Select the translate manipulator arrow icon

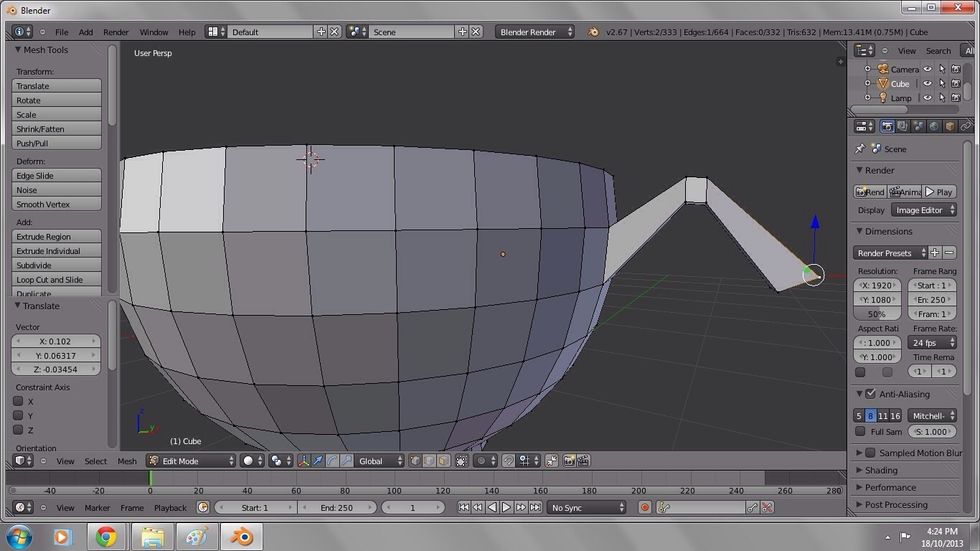point(319,461)
